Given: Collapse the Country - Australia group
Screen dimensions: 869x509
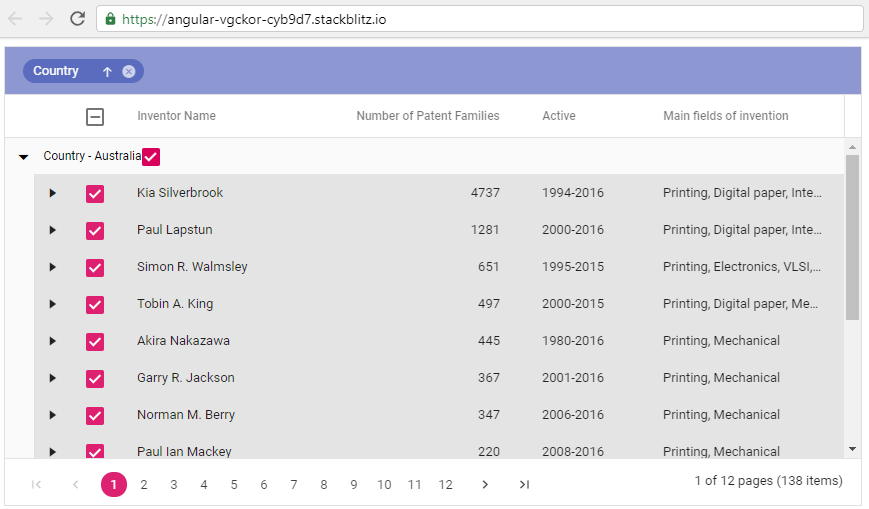Looking at the screenshot, I should 24,157.
